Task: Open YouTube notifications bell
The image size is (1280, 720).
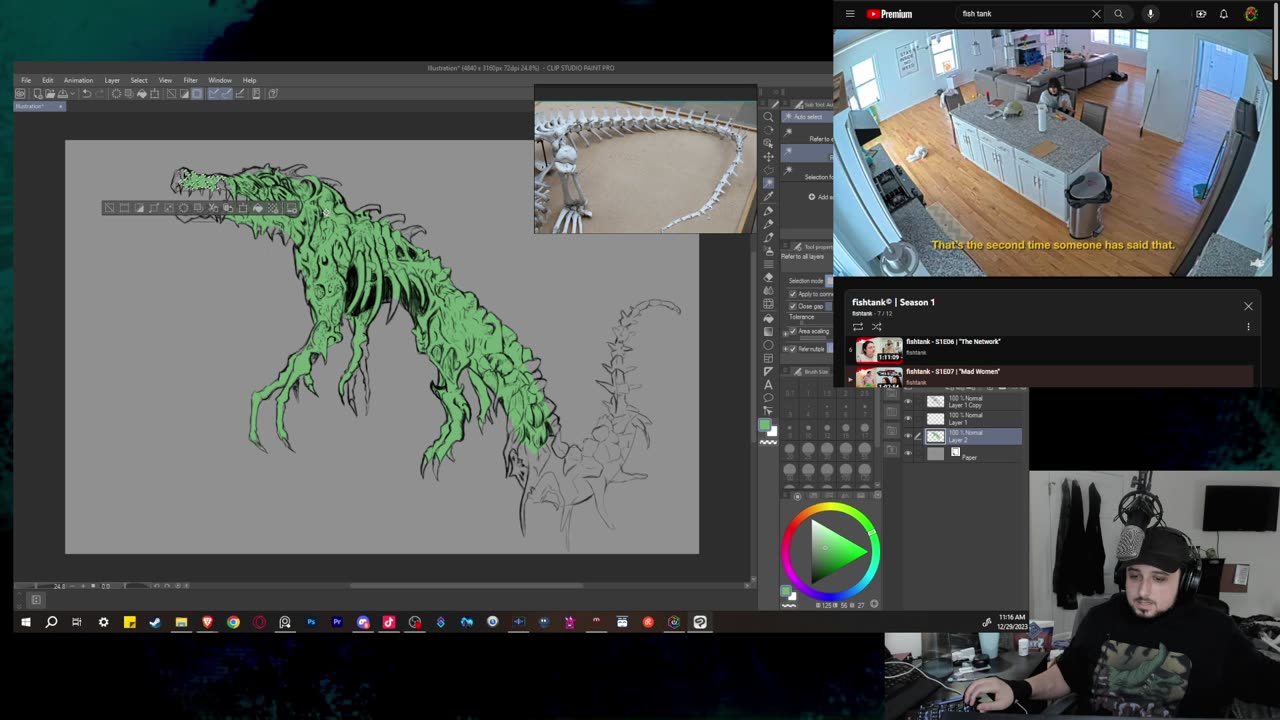Action: 1223,14
